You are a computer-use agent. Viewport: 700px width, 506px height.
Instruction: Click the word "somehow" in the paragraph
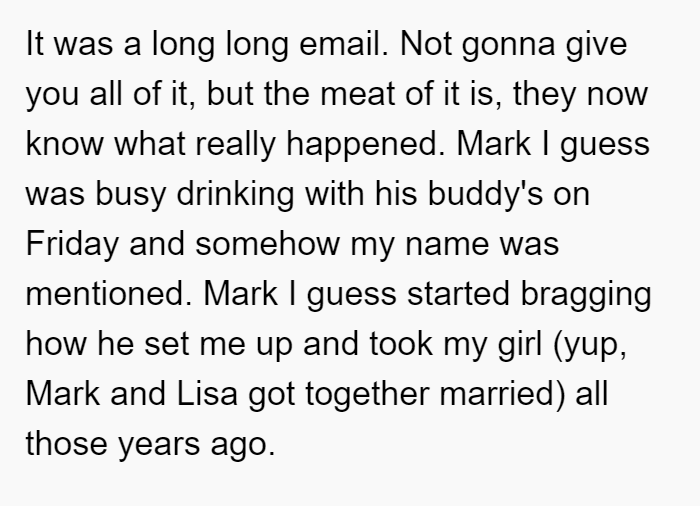point(267,244)
